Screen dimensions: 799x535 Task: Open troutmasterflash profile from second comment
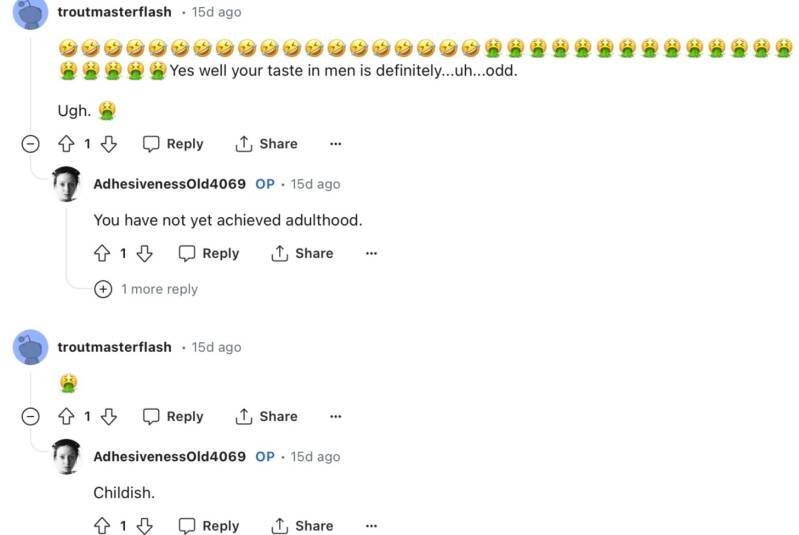(114, 347)
